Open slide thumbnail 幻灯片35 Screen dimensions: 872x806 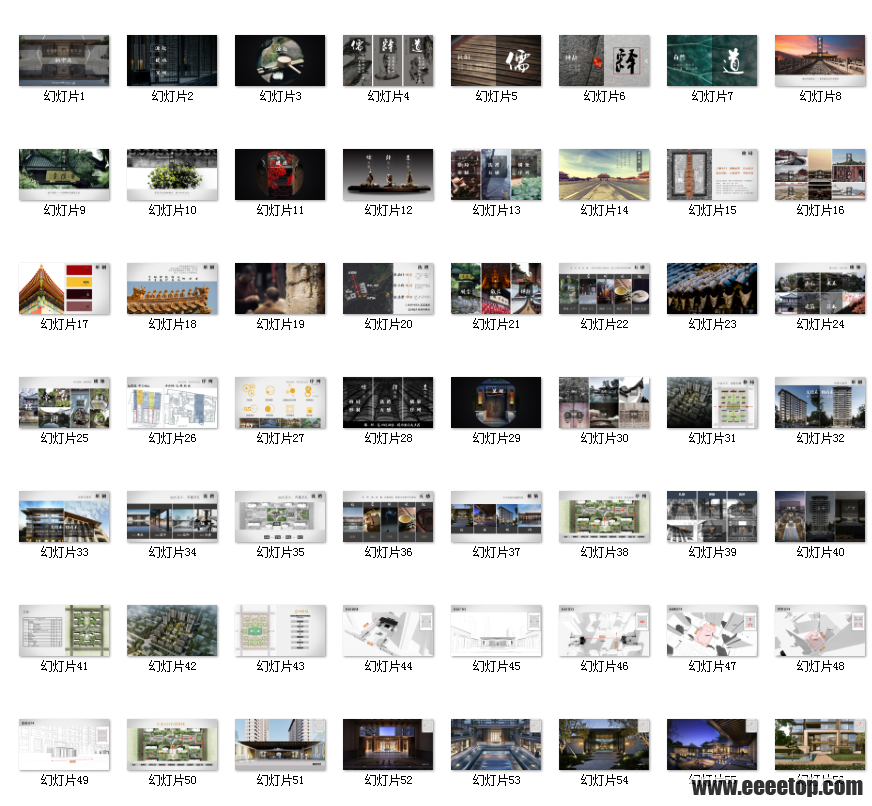click(280, 517)
